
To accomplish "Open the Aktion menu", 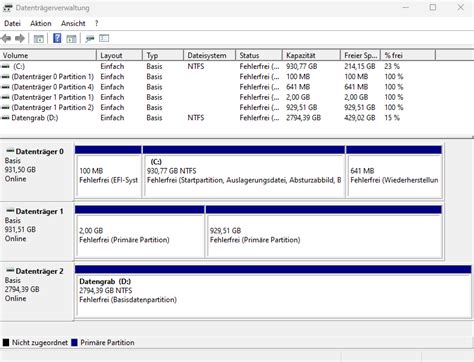I will (x=41, y=23).
